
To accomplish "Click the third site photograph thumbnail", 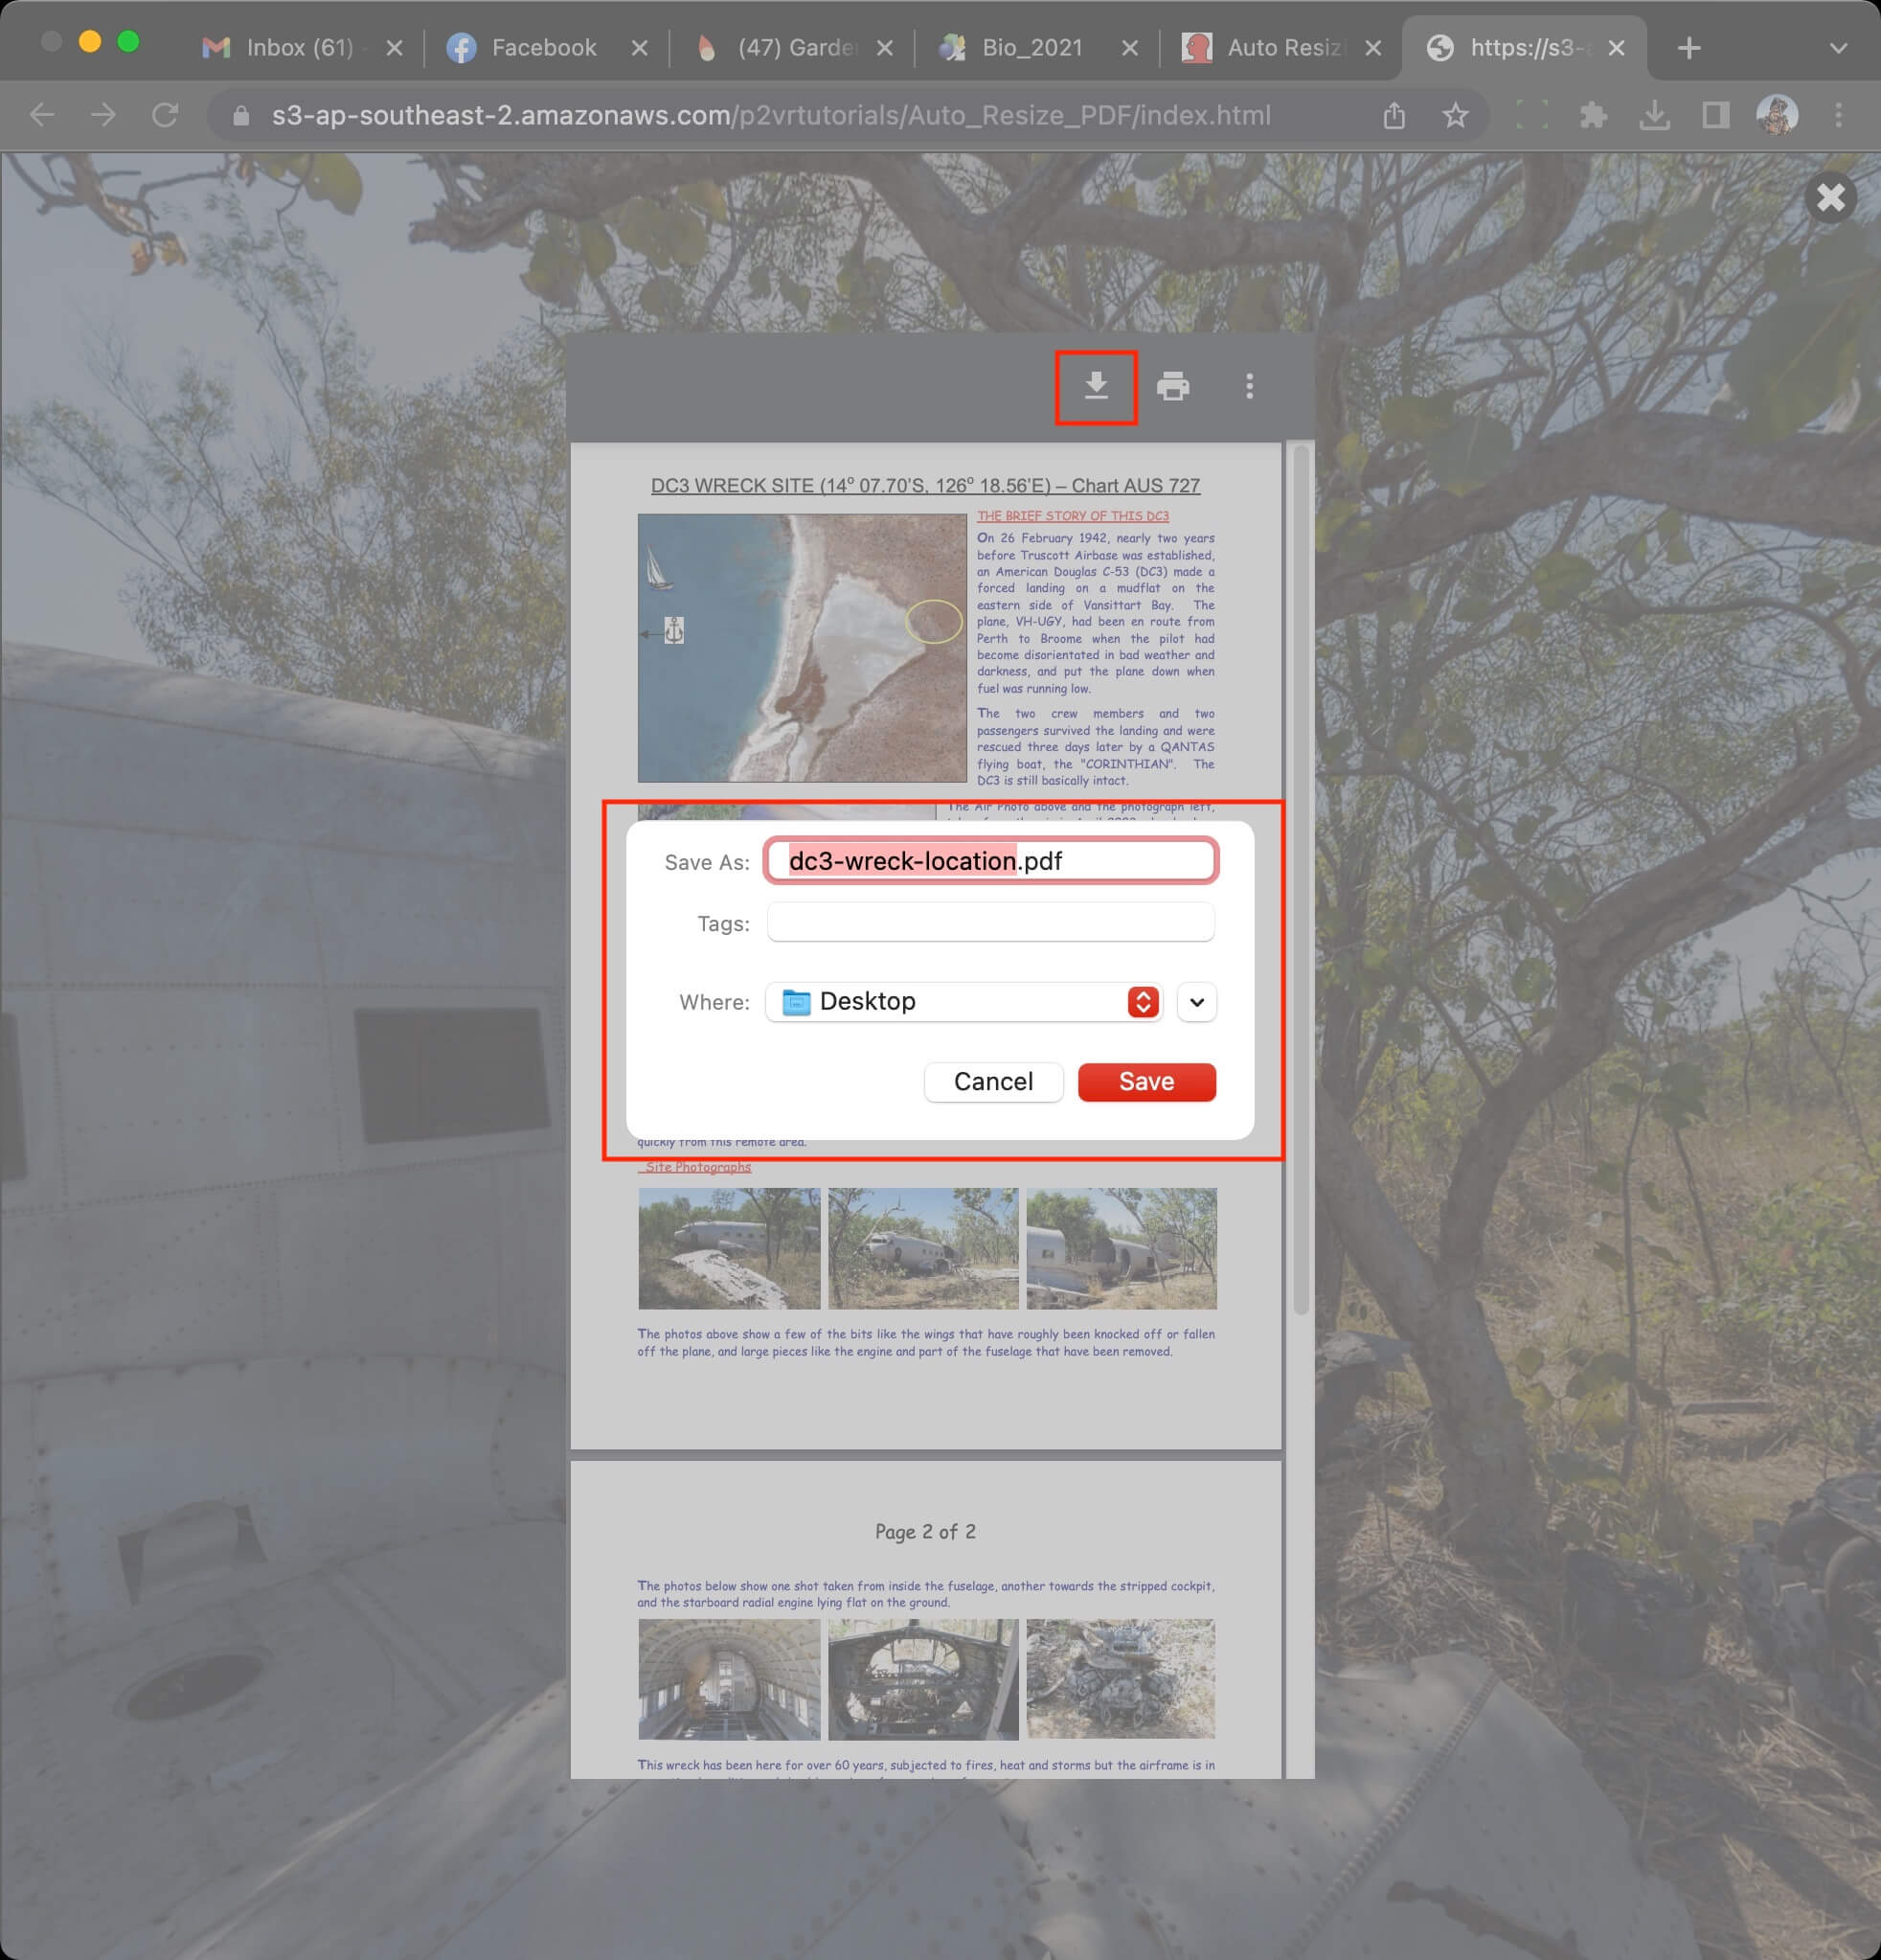I will [x=1121, y=1248].
